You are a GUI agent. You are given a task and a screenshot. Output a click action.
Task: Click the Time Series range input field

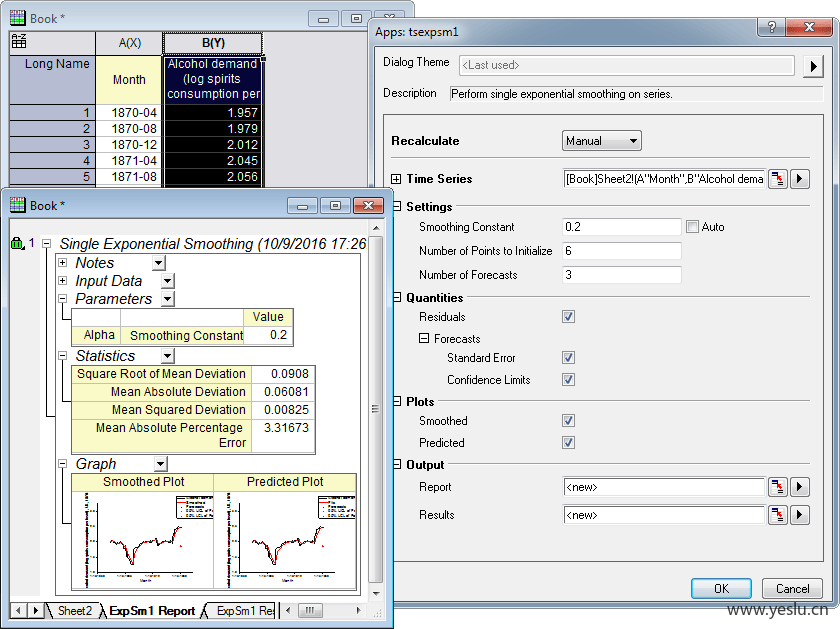point(664,179)
